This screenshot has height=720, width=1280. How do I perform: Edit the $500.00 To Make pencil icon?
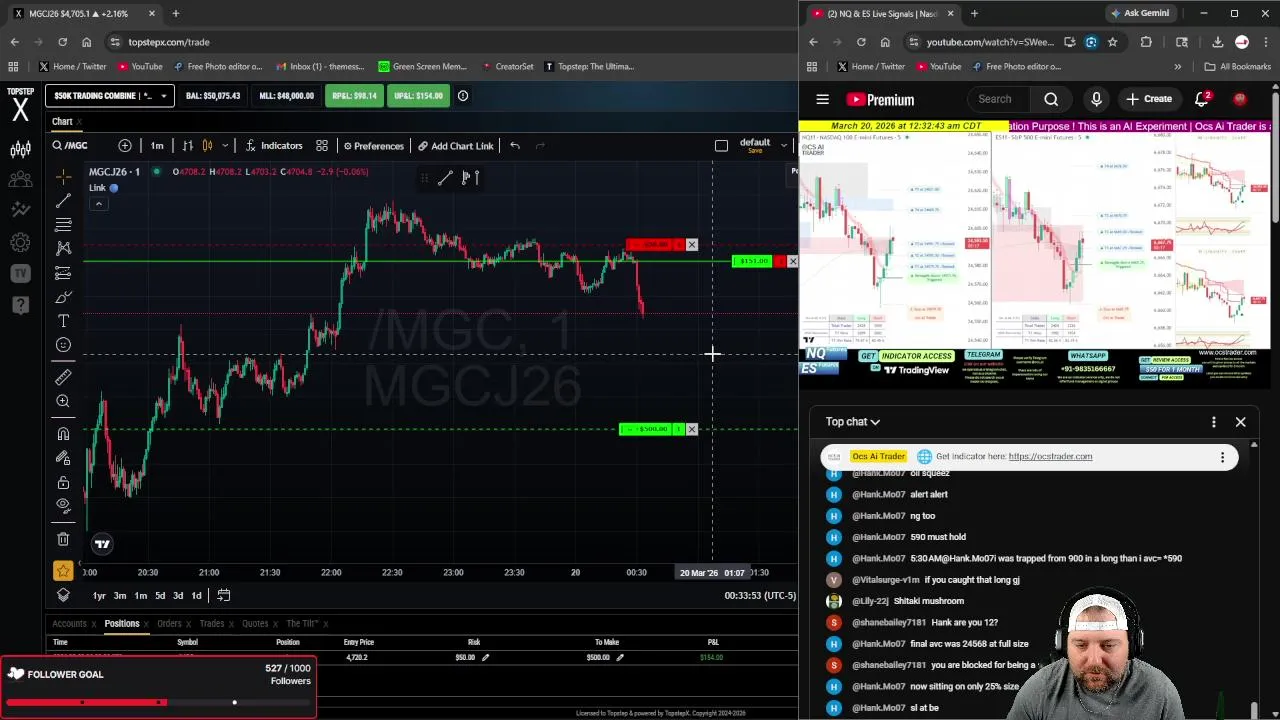click(619, 658)
